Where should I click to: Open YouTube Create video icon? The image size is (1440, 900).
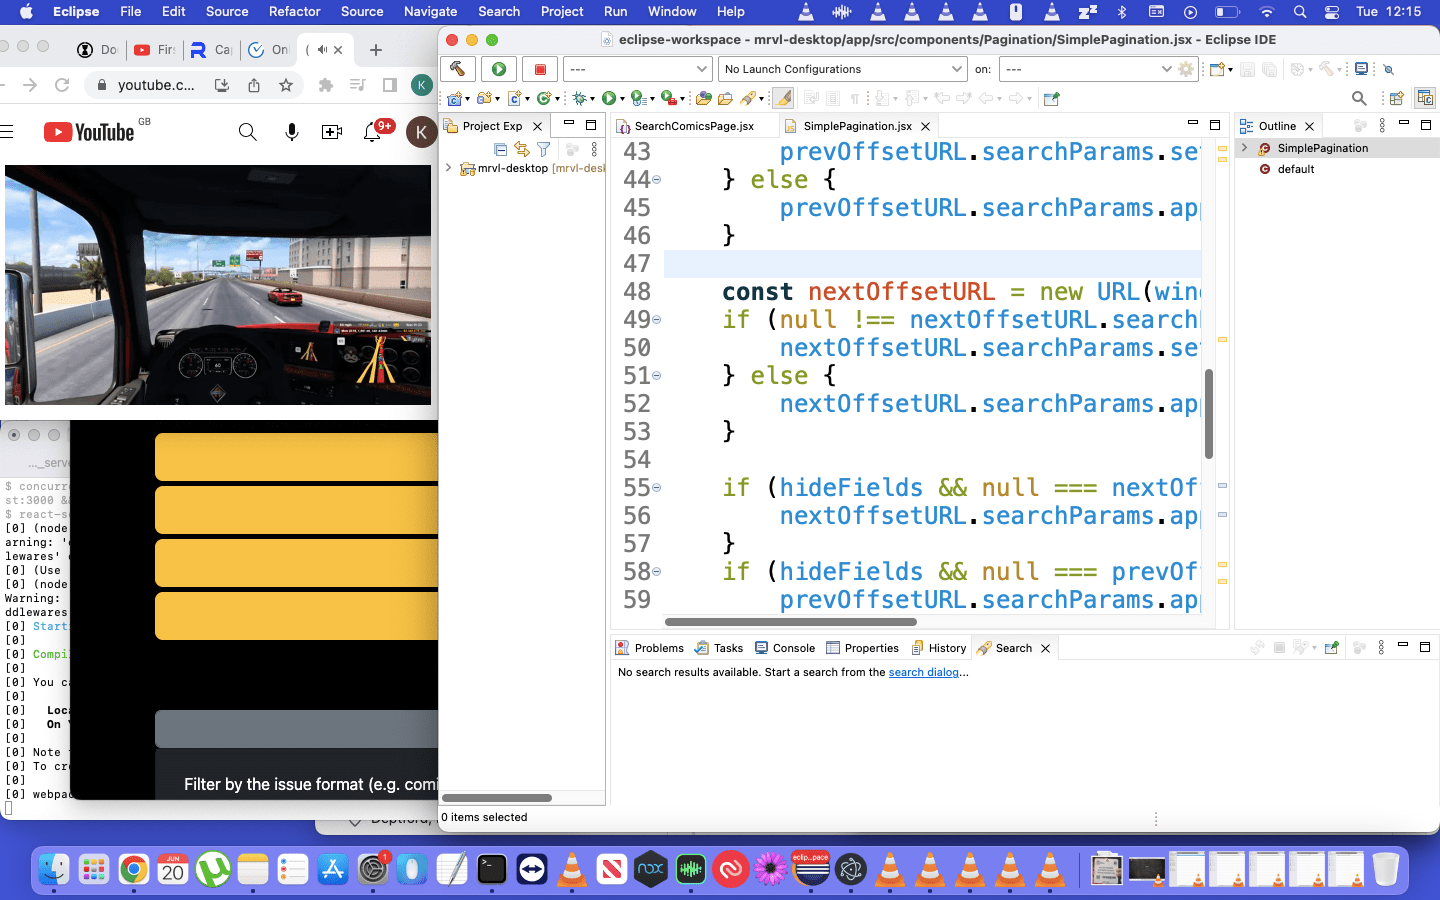click(x=332, y=132)
